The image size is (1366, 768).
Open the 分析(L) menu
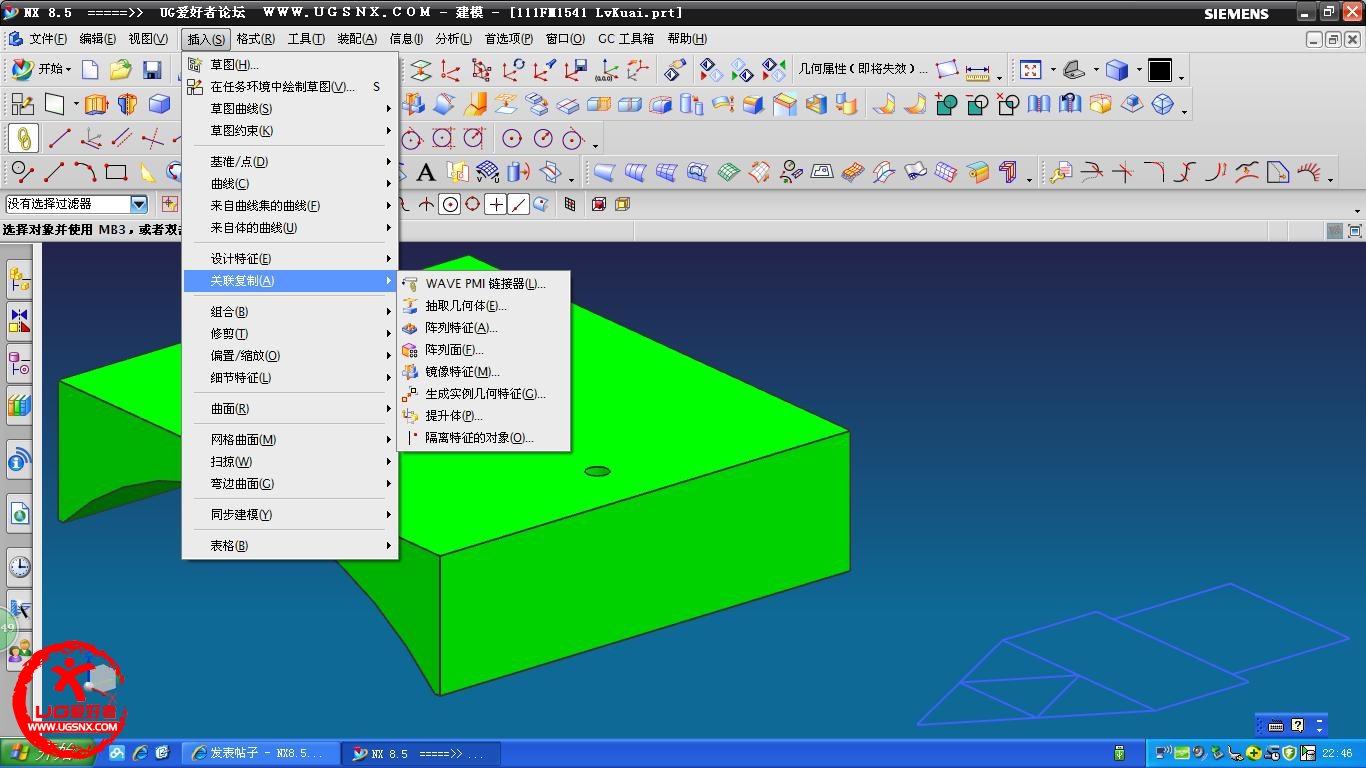click(x=453, y=39)
